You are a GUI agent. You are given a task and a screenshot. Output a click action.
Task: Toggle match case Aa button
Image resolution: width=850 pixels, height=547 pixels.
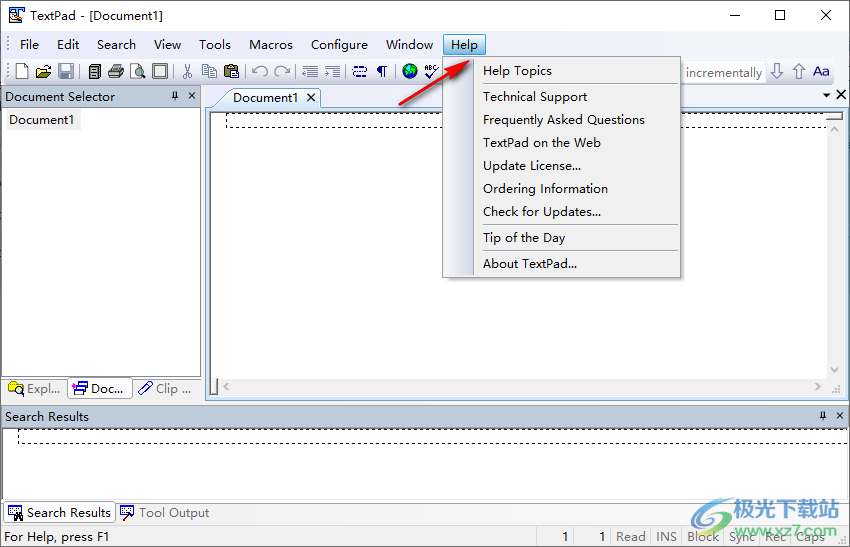click(x=821, y=71)
